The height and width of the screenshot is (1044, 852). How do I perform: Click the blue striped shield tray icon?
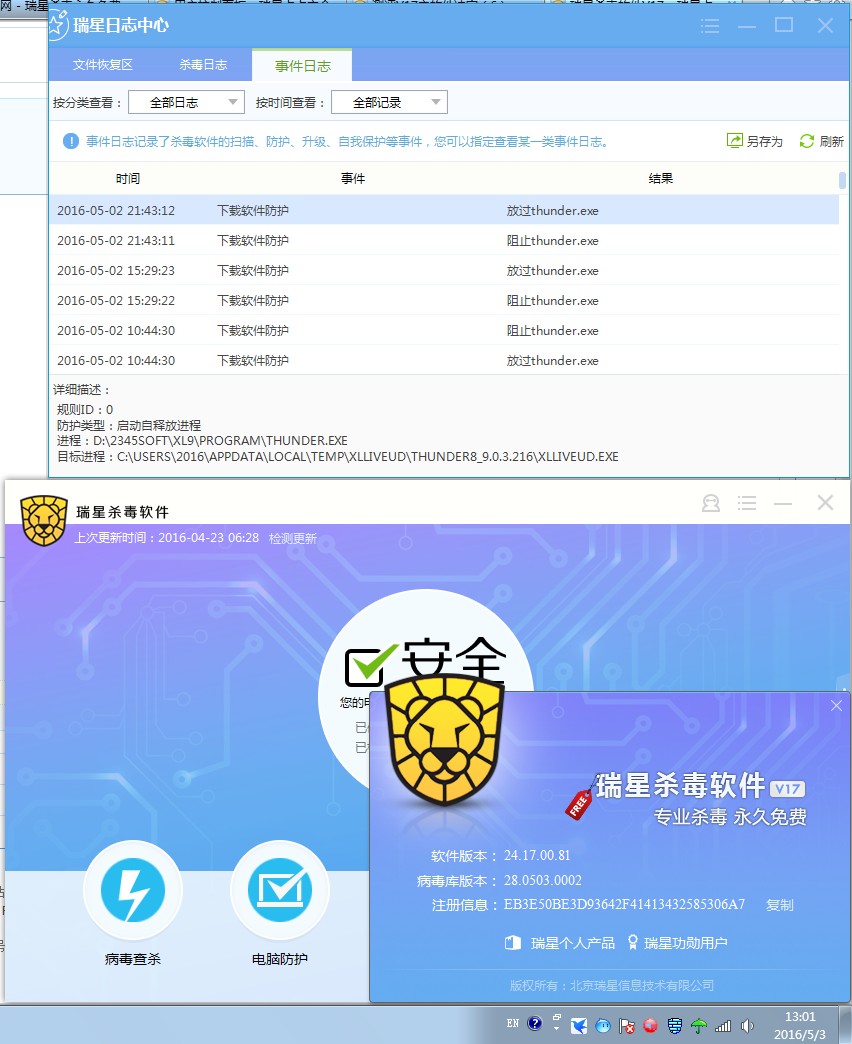[674, 1026]
